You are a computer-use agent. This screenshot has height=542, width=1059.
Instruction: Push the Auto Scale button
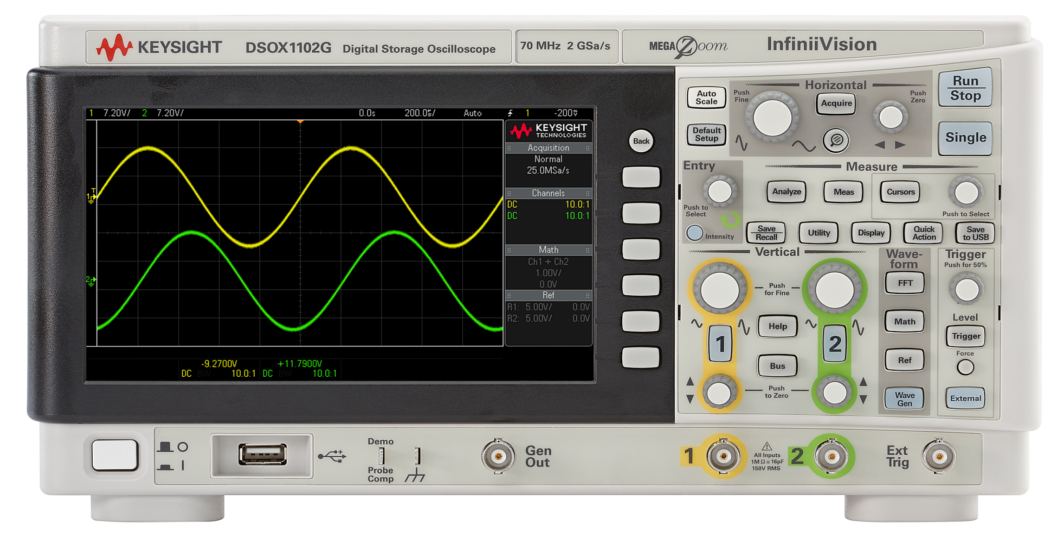[x=706, y=97]
